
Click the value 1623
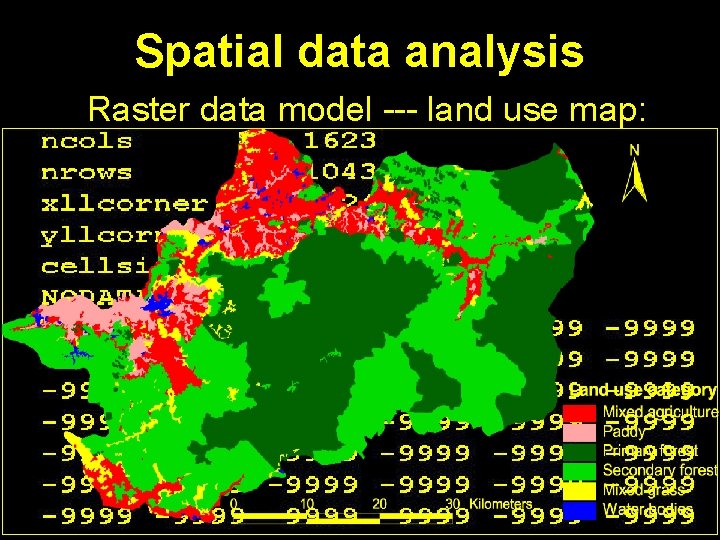[x=339, y=141]
